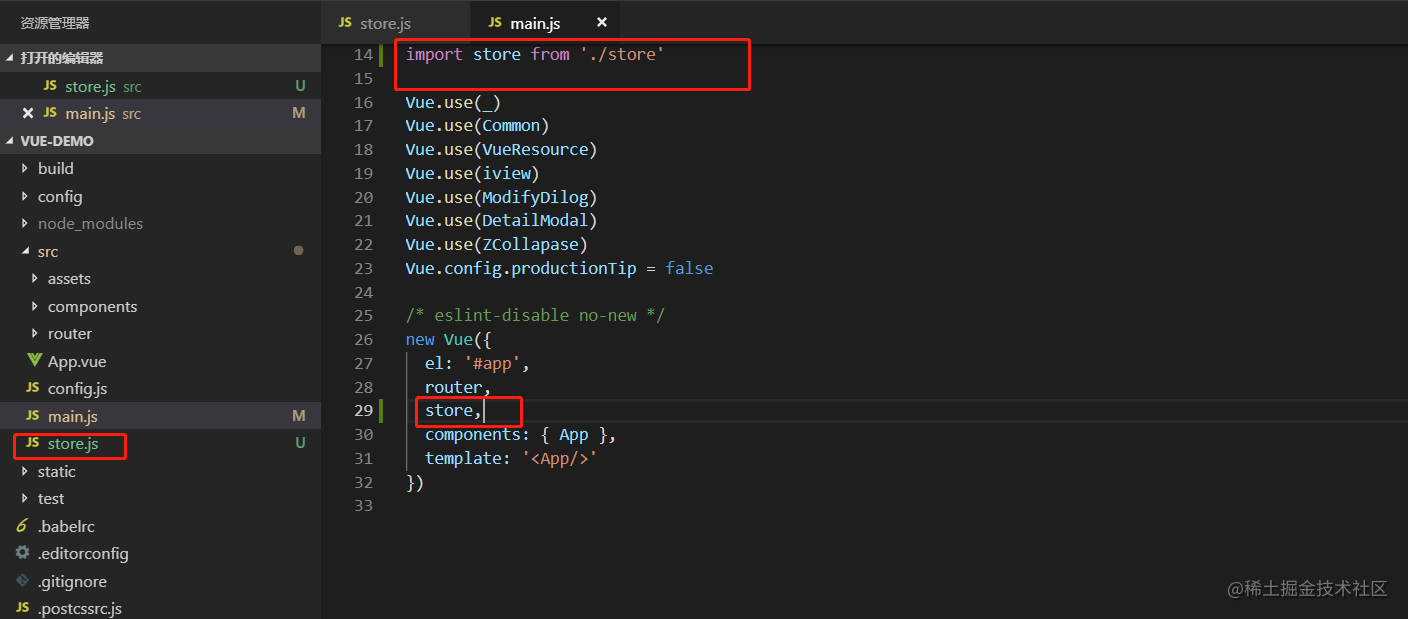Click JS icon of main.js in open editors

click(x=50, y=113)
